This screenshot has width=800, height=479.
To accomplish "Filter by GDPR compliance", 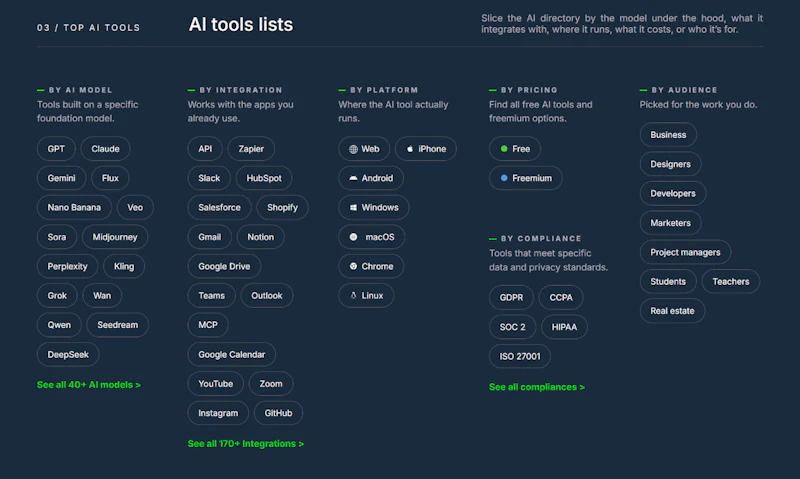I will (511, 297).
